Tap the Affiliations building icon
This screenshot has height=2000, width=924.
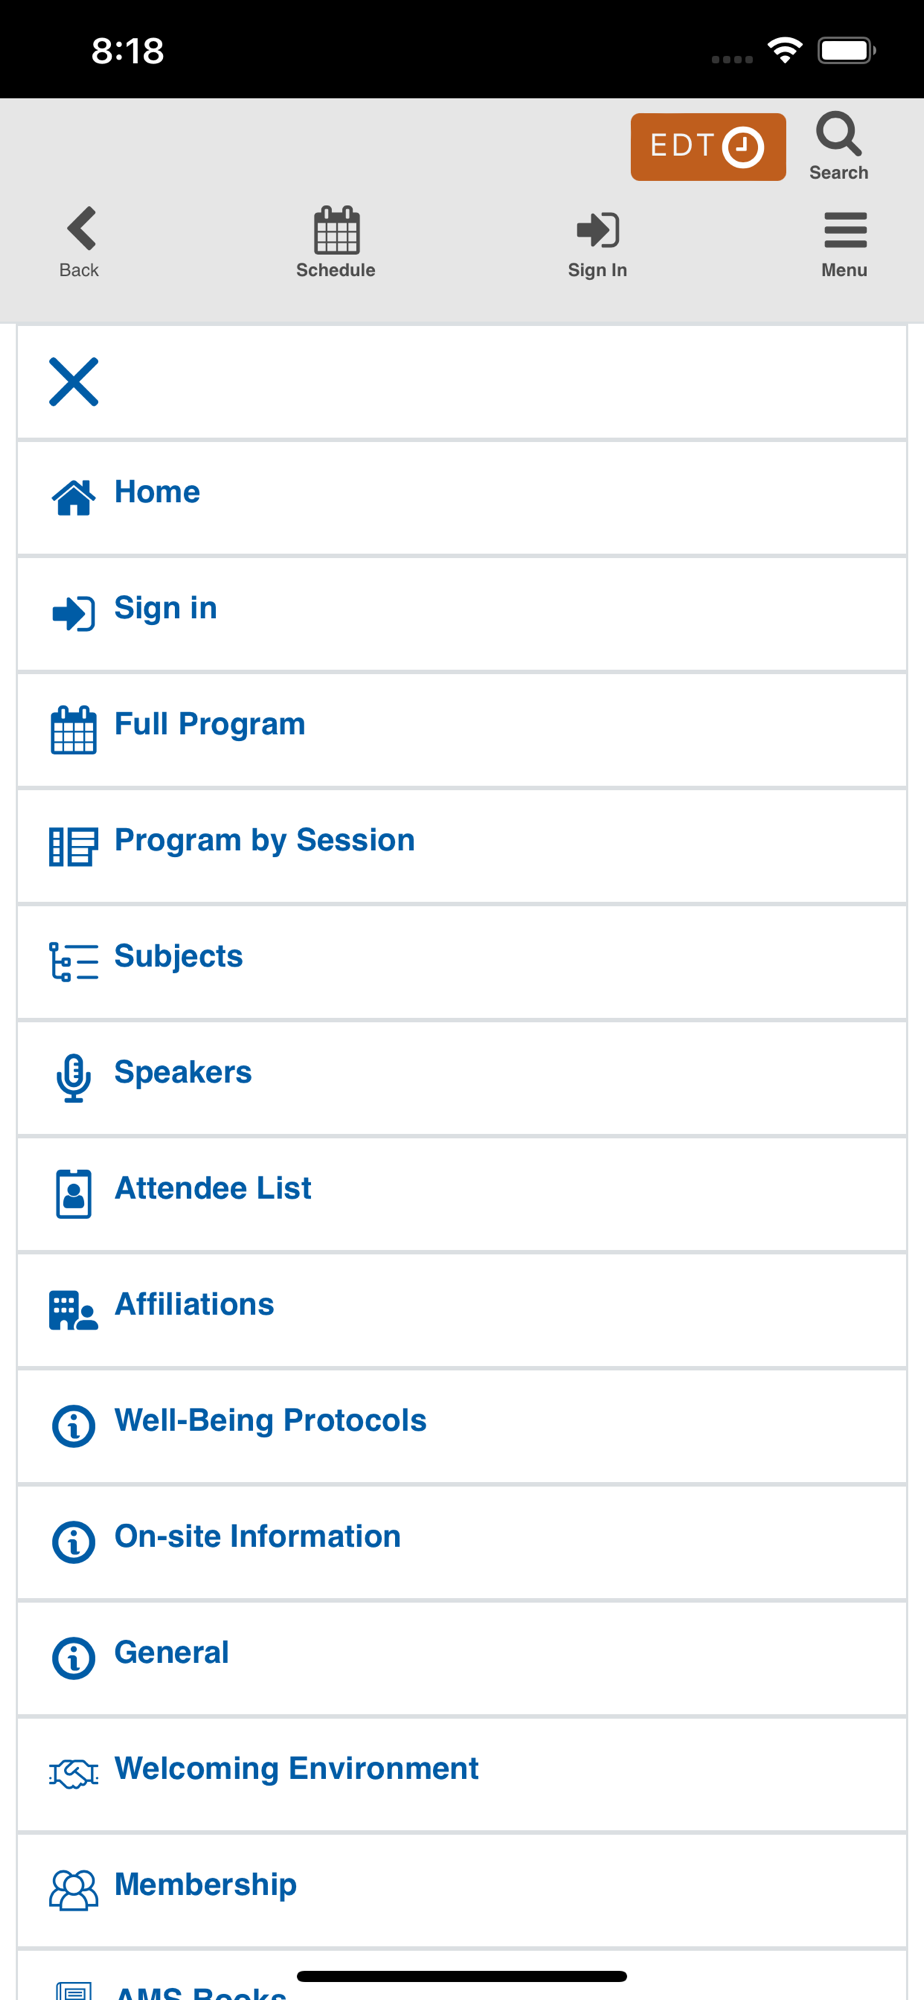73,1309
